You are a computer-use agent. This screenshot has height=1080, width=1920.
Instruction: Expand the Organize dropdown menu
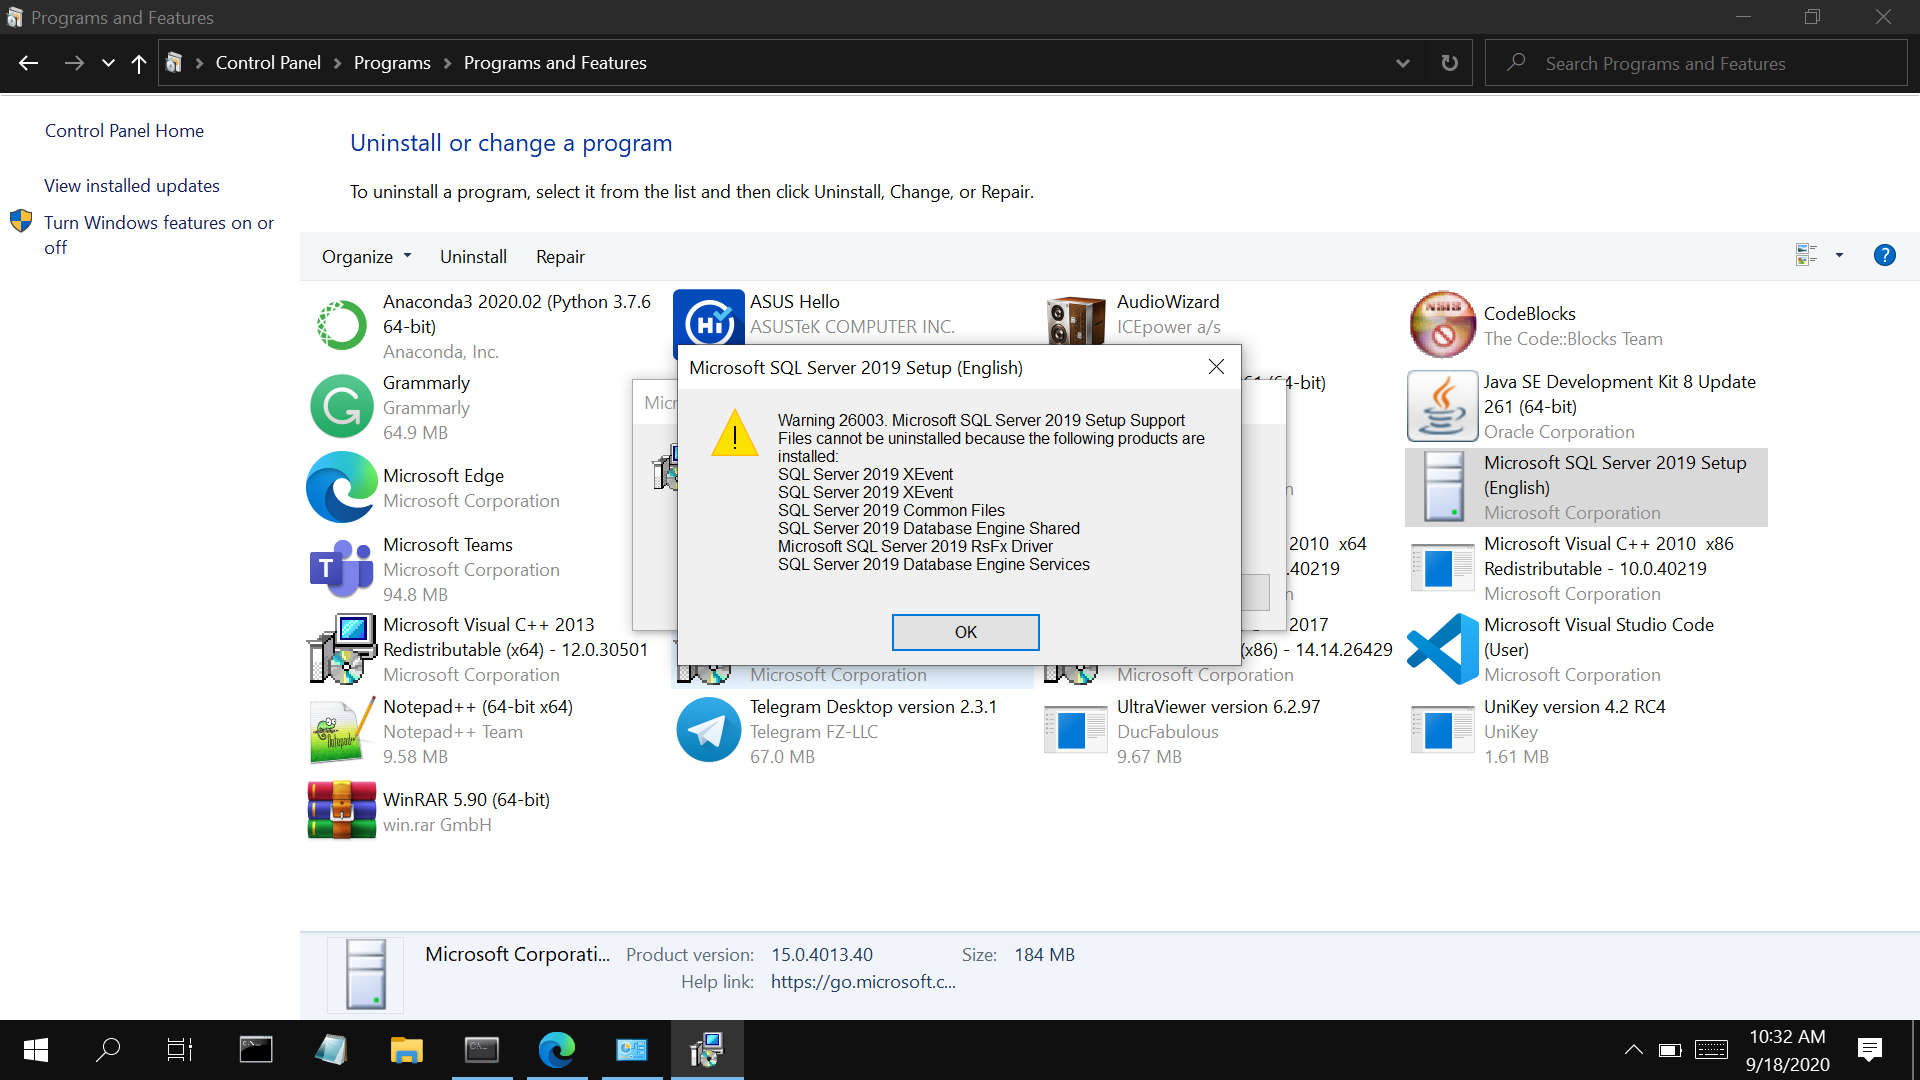pos(366,257)
